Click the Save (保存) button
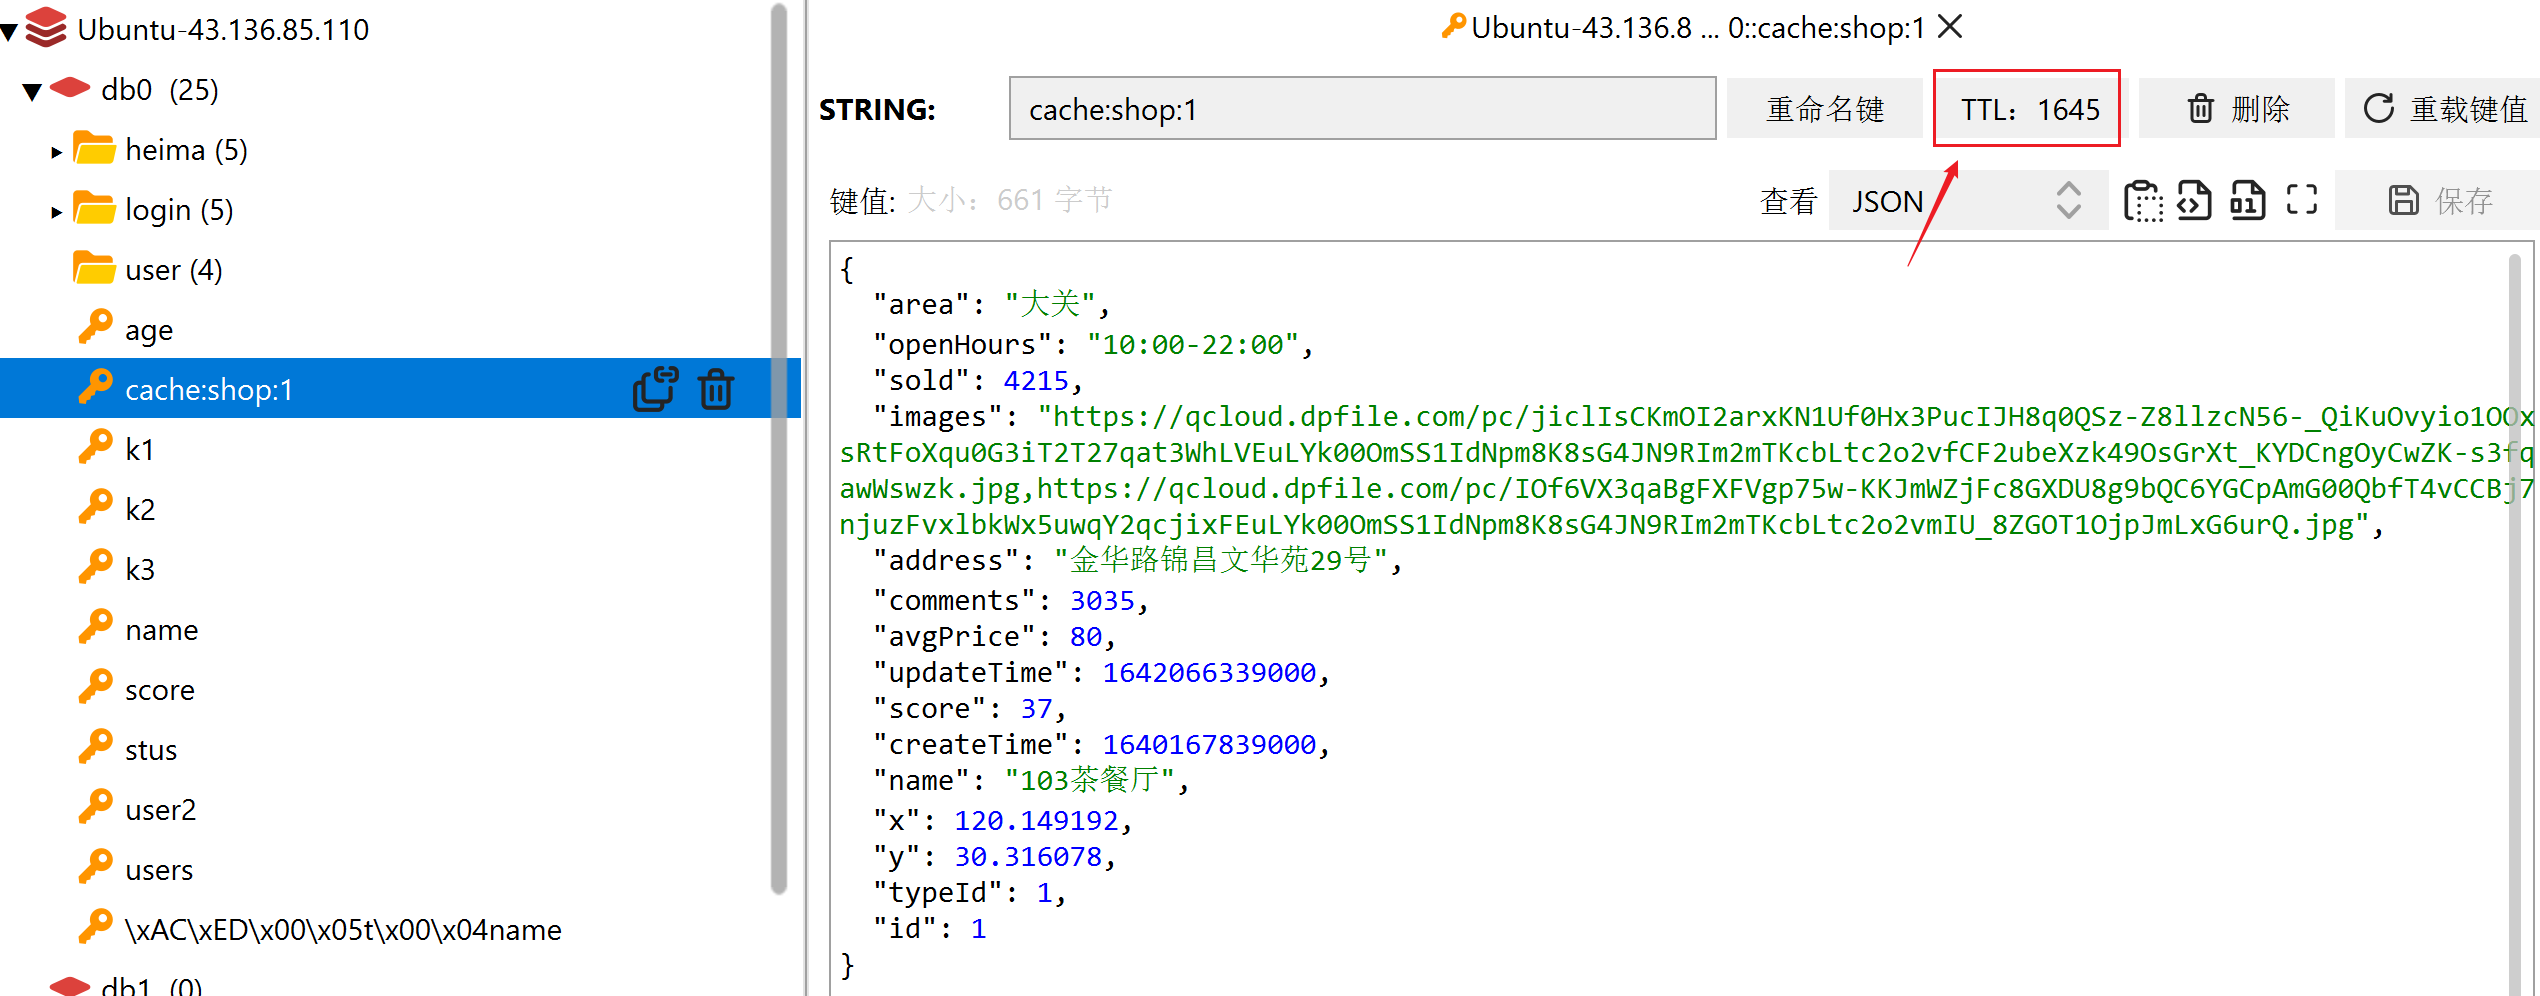Image resolution: width=2540 pixels, height=996 pixels. tap(2440, 201)
